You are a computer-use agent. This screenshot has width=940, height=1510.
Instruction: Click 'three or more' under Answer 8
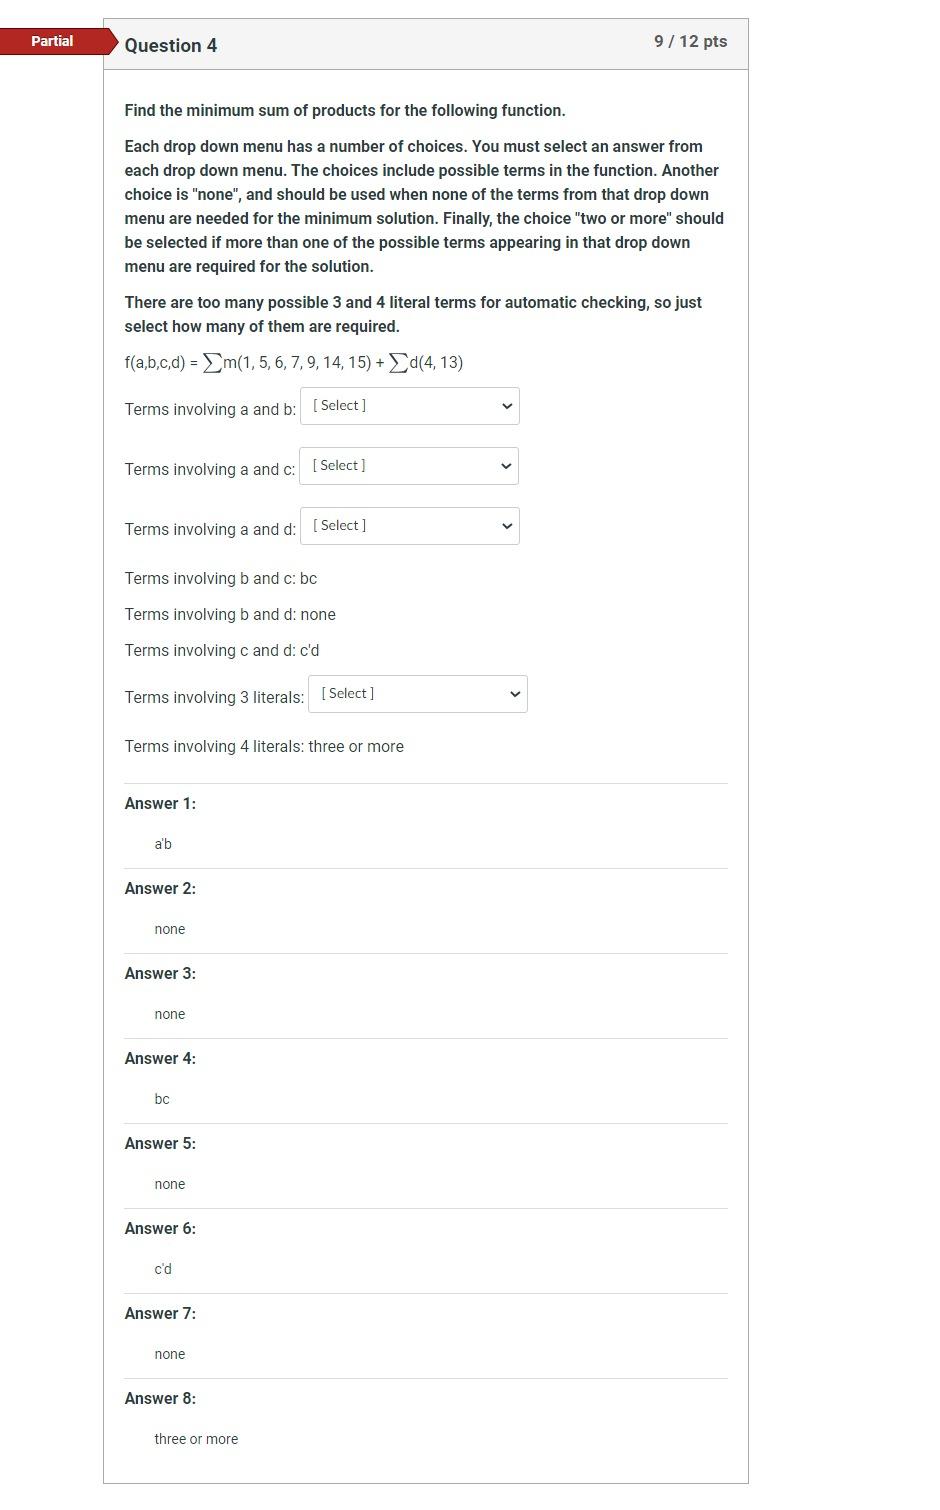(x=196, y=1438)
